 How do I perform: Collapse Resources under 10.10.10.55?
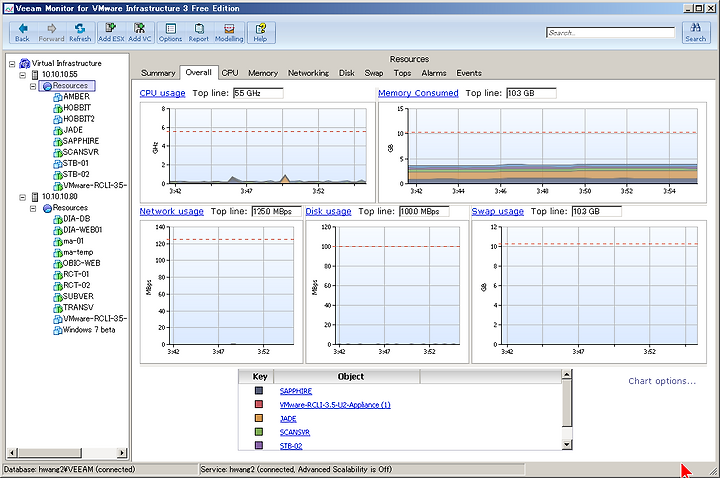33,86
